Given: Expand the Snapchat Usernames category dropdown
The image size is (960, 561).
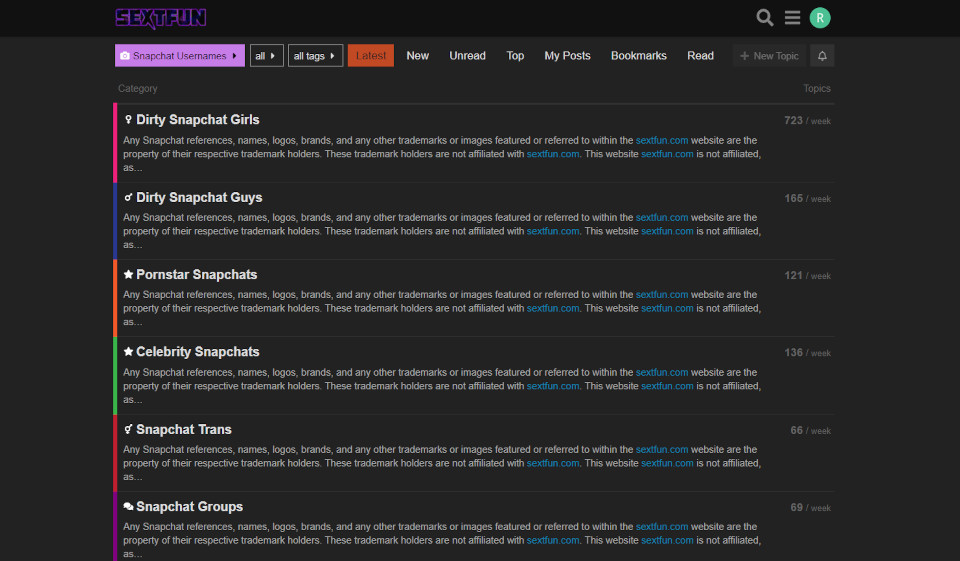Looking at the screenshot, I should [x=180, y=56].
